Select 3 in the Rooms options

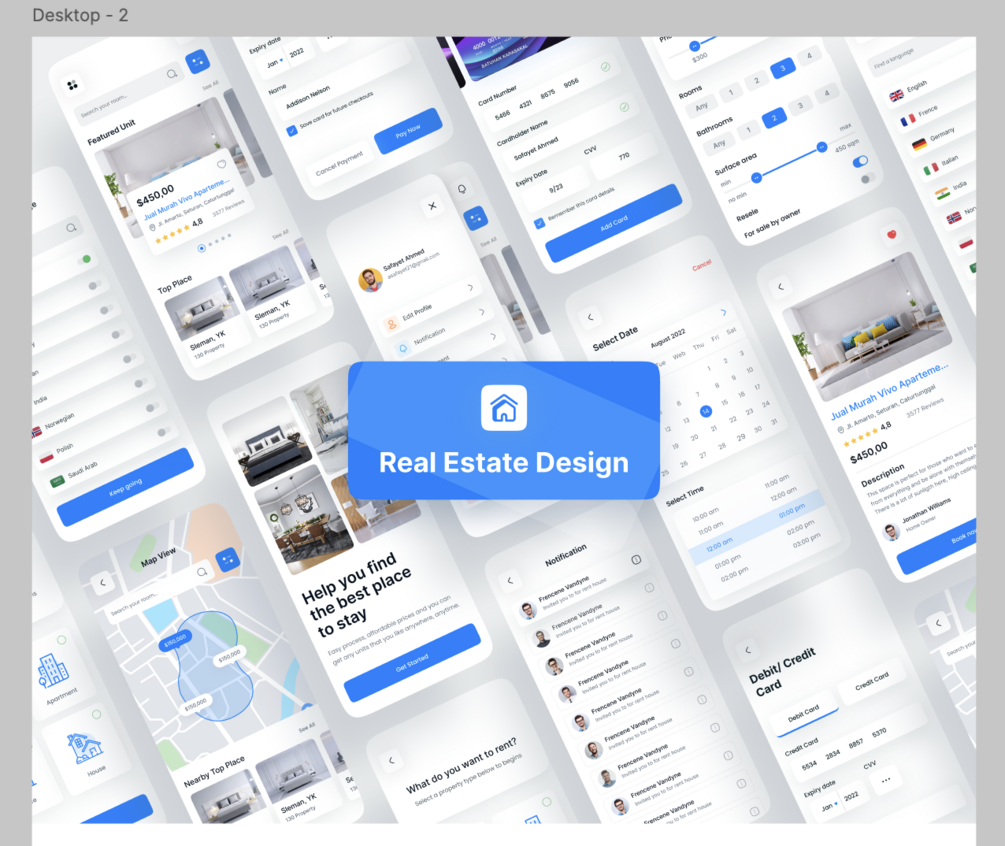tap(783, 68)
